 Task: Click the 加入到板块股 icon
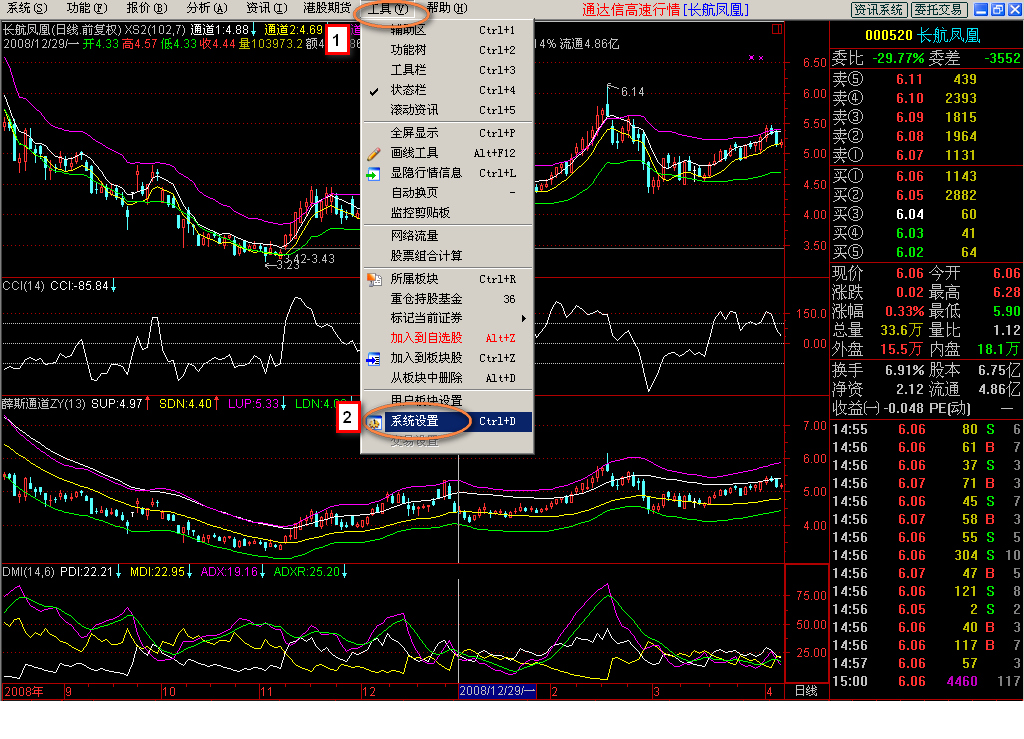(374, 359)
